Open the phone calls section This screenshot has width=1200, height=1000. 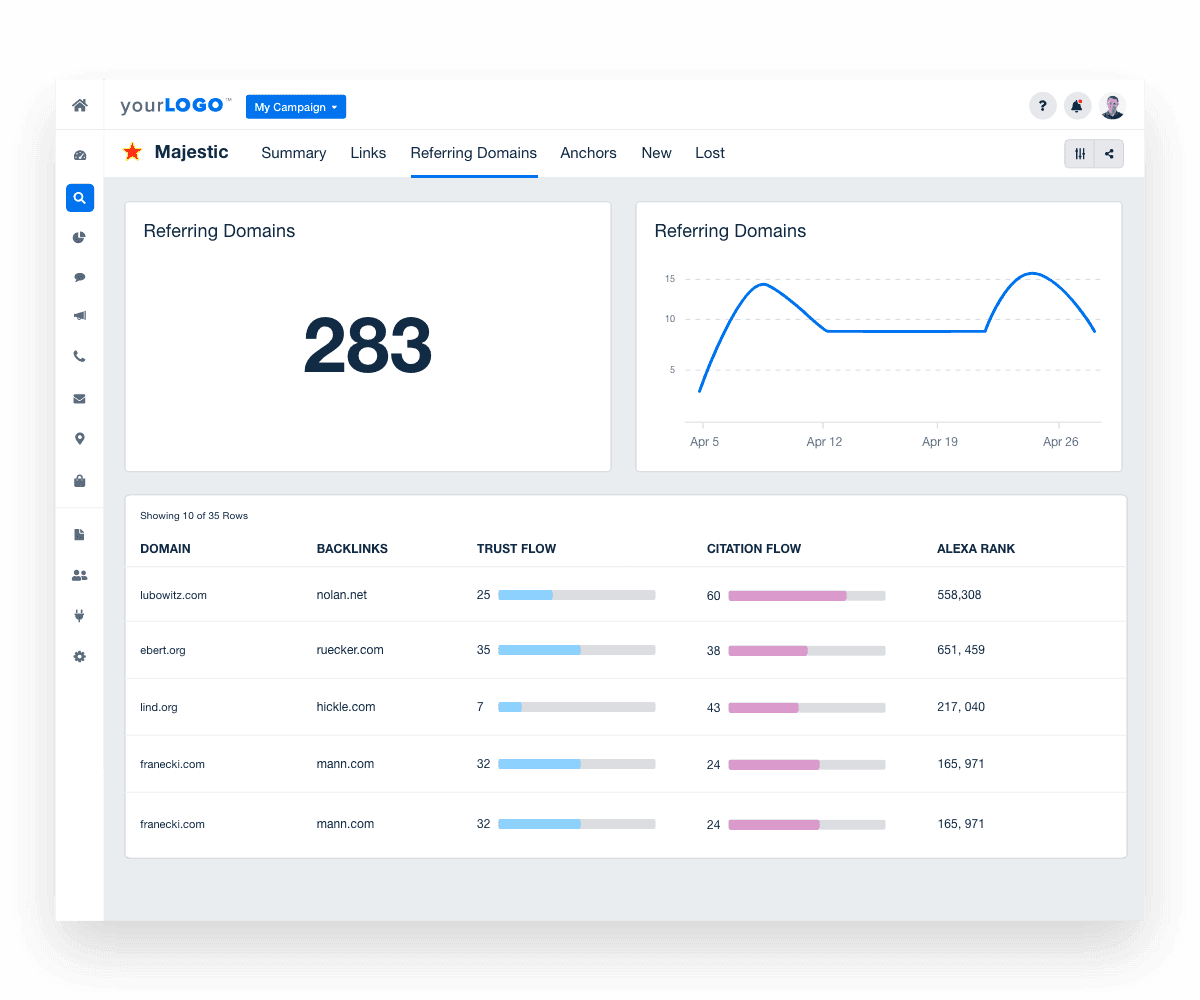pyautogui.click(x=80, y=356)
